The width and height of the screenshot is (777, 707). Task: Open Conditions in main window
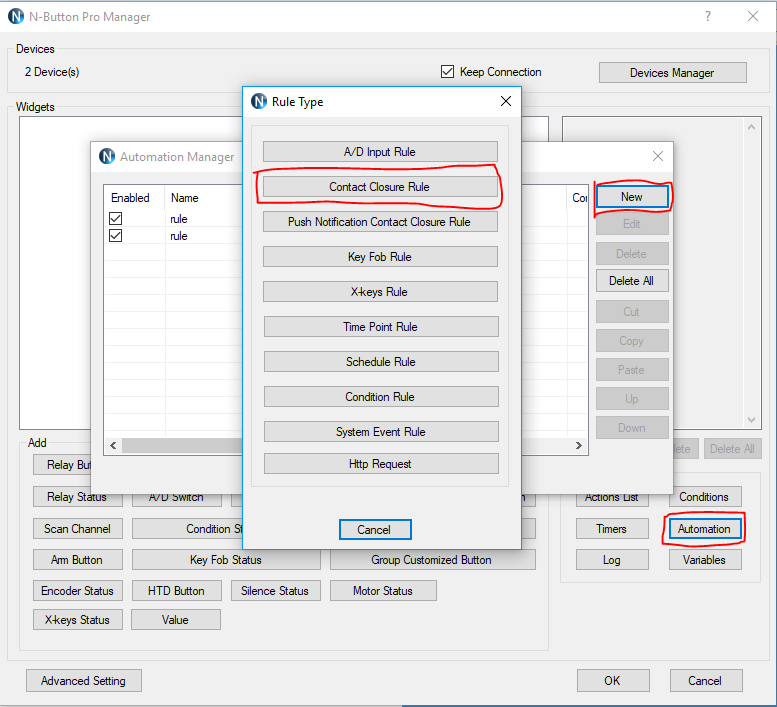click(705, 497)
